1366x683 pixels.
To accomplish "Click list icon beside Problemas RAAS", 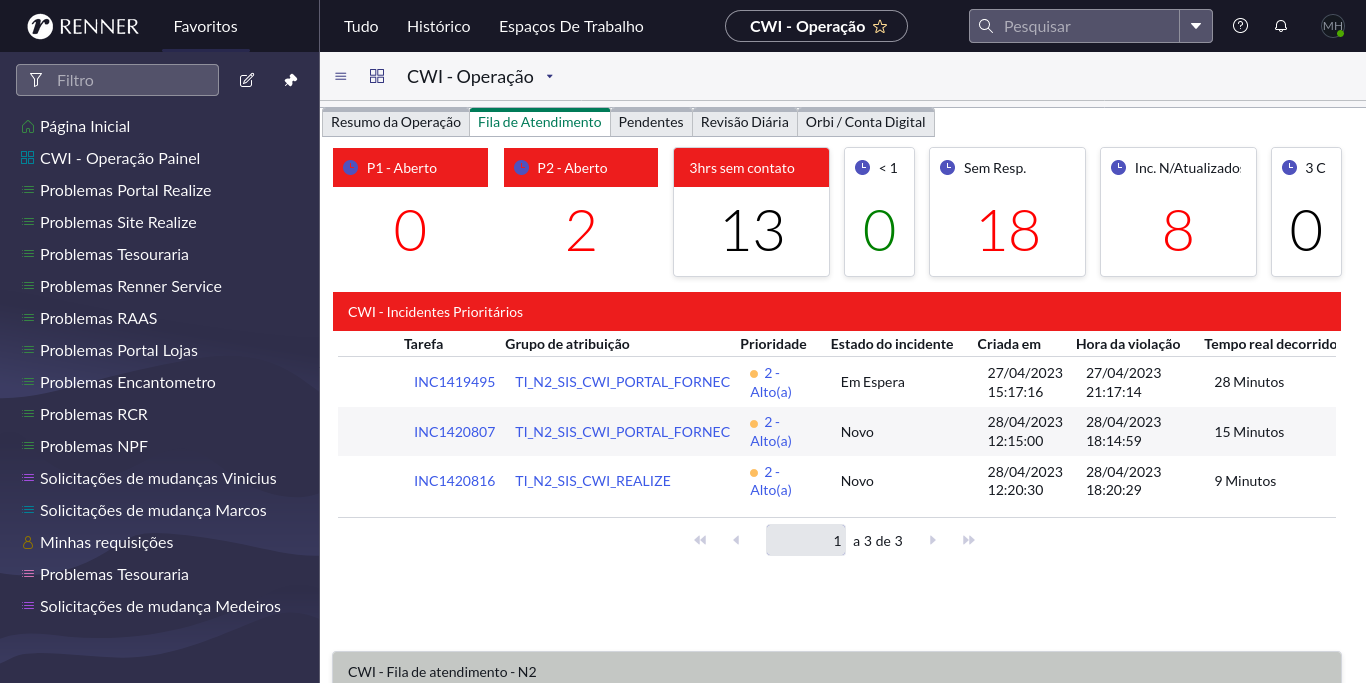I will tap(28, 319).
